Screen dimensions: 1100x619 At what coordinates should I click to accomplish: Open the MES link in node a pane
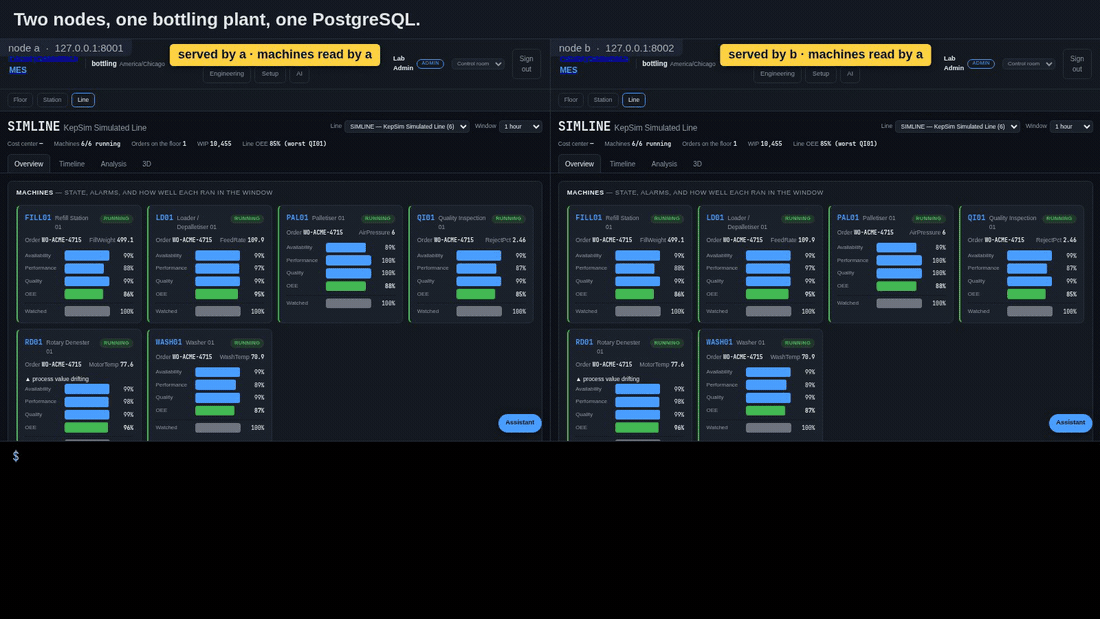18,70
